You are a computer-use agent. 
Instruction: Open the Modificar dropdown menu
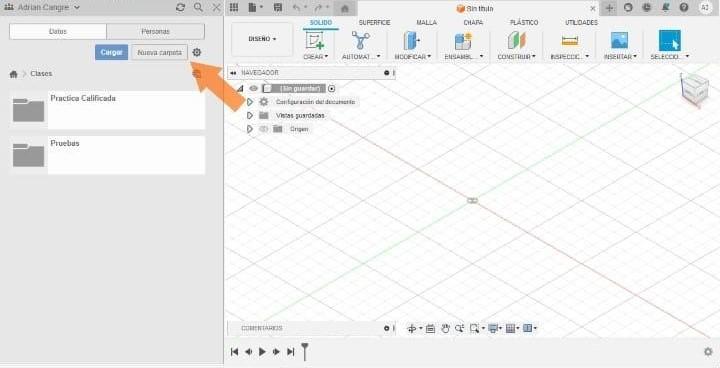tap(413, 57)
